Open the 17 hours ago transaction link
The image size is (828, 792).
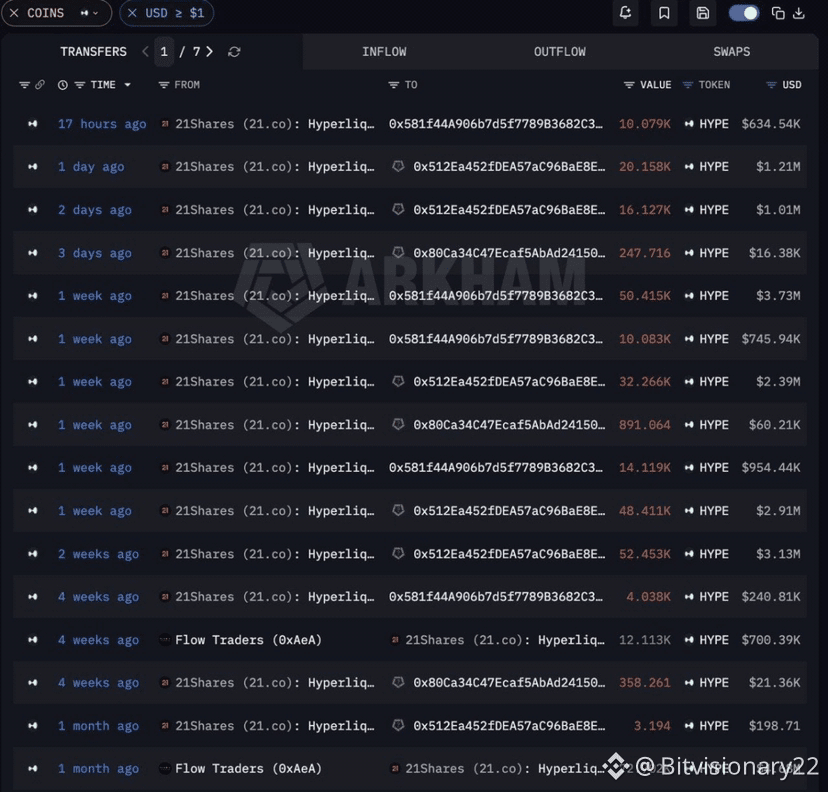(x=102, y=124)
